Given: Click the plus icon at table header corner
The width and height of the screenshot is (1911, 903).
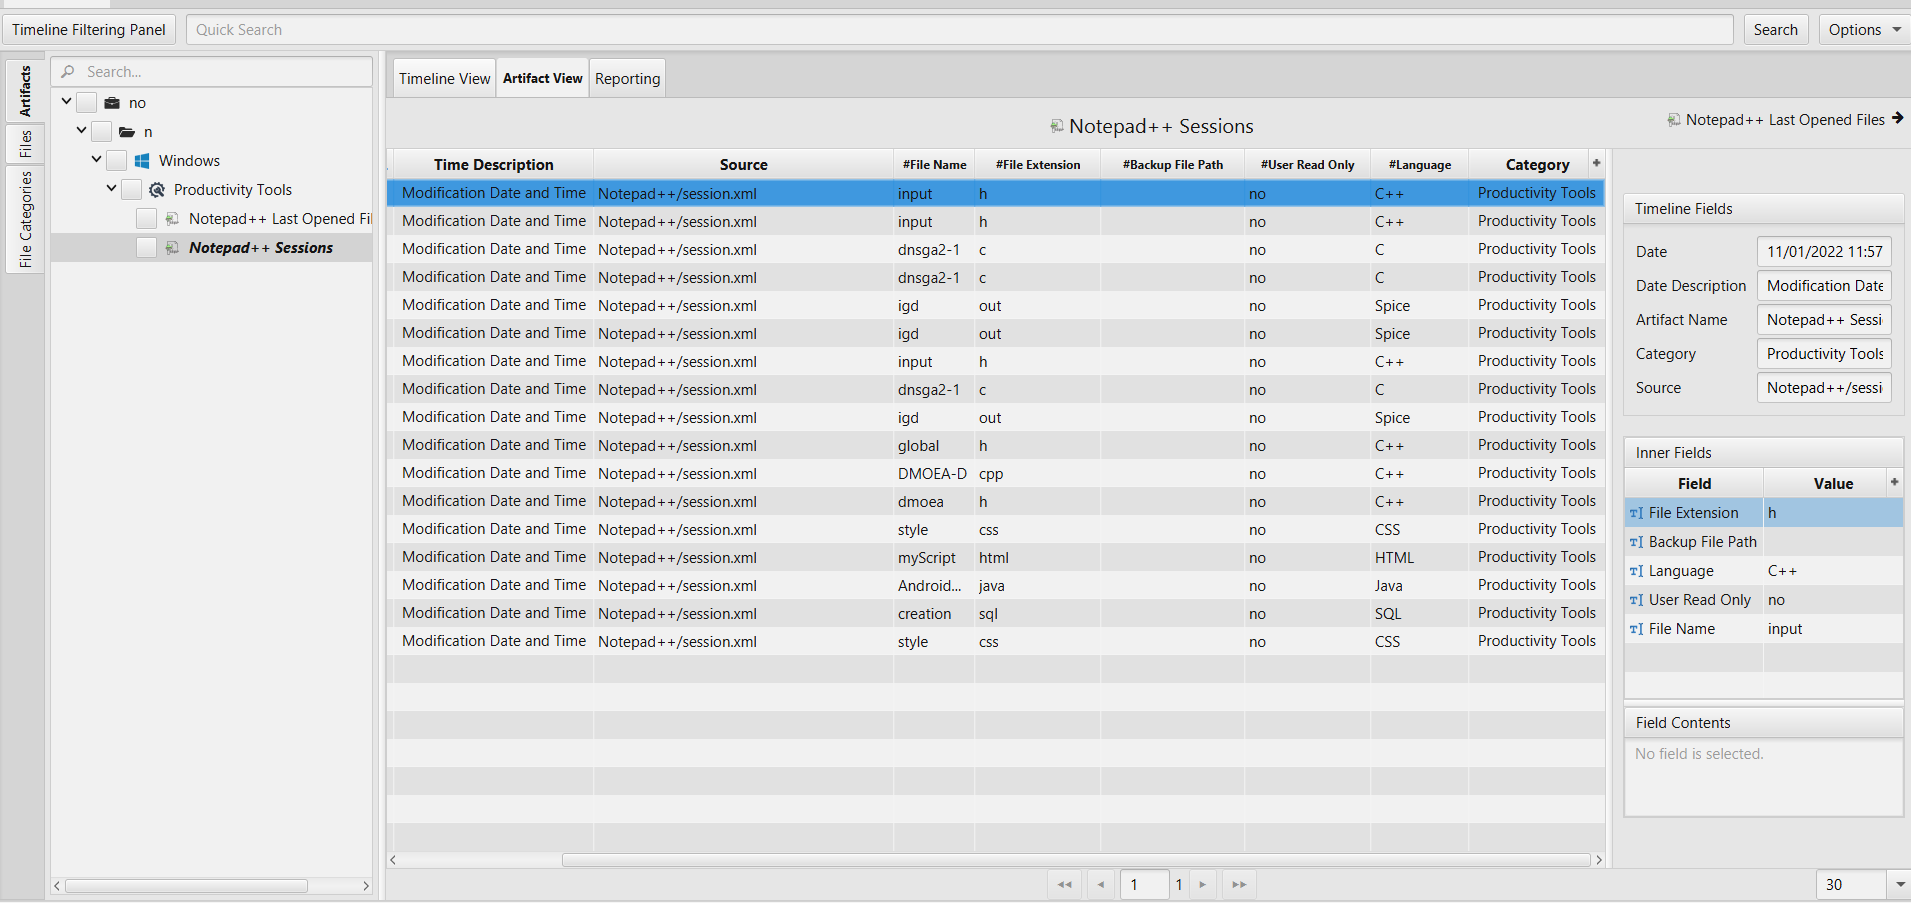Looking at the screenshot, I should click(1596, 163).
